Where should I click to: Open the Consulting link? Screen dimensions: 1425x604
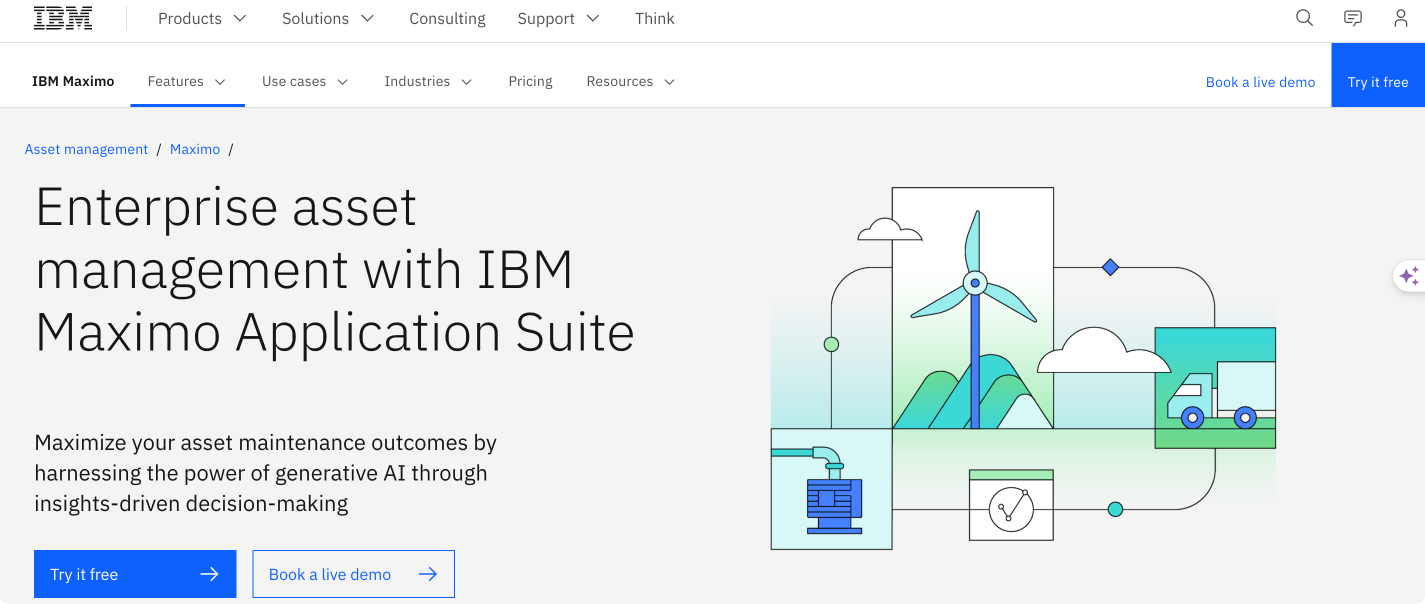[447, 18]
